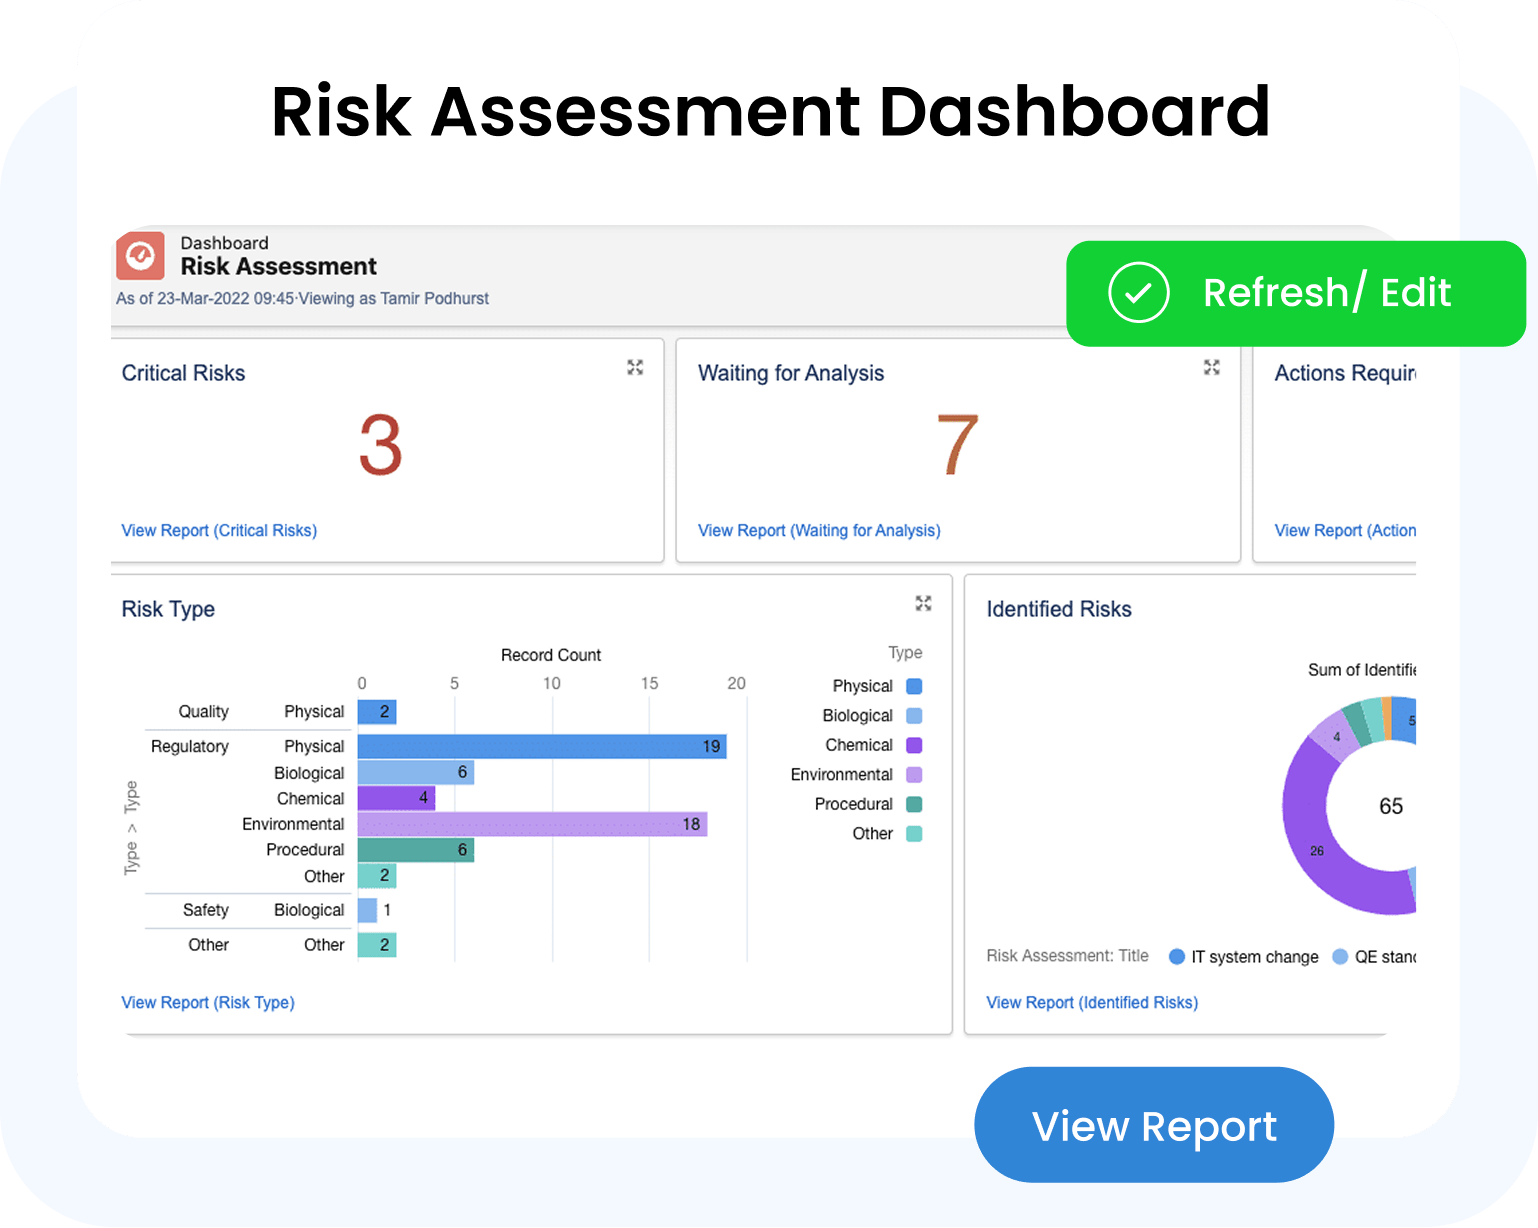The width and height of the screenshot is (1538, 1228).
Task: Click the Waiting for Analysis number 7
Action: pyautogui.click(x=957, y=446)
